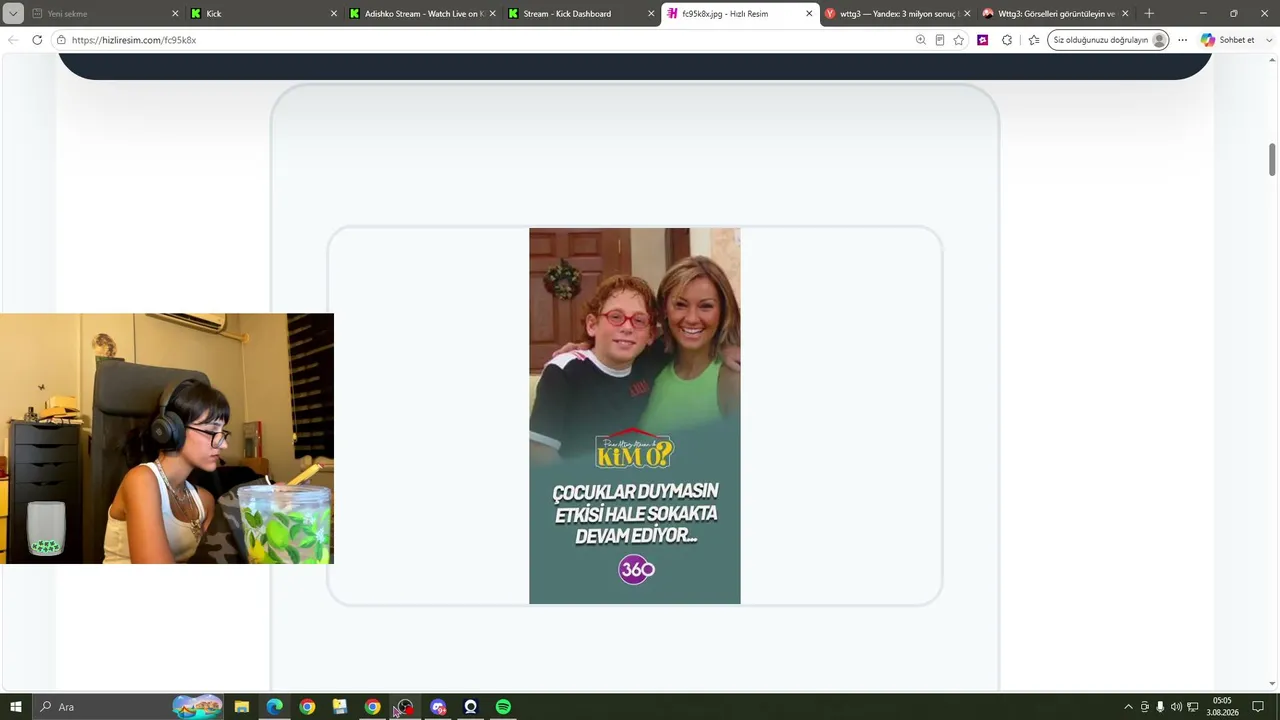
Task: Switch to the wttg3 Yandex search tab
Action: point(897,14)
